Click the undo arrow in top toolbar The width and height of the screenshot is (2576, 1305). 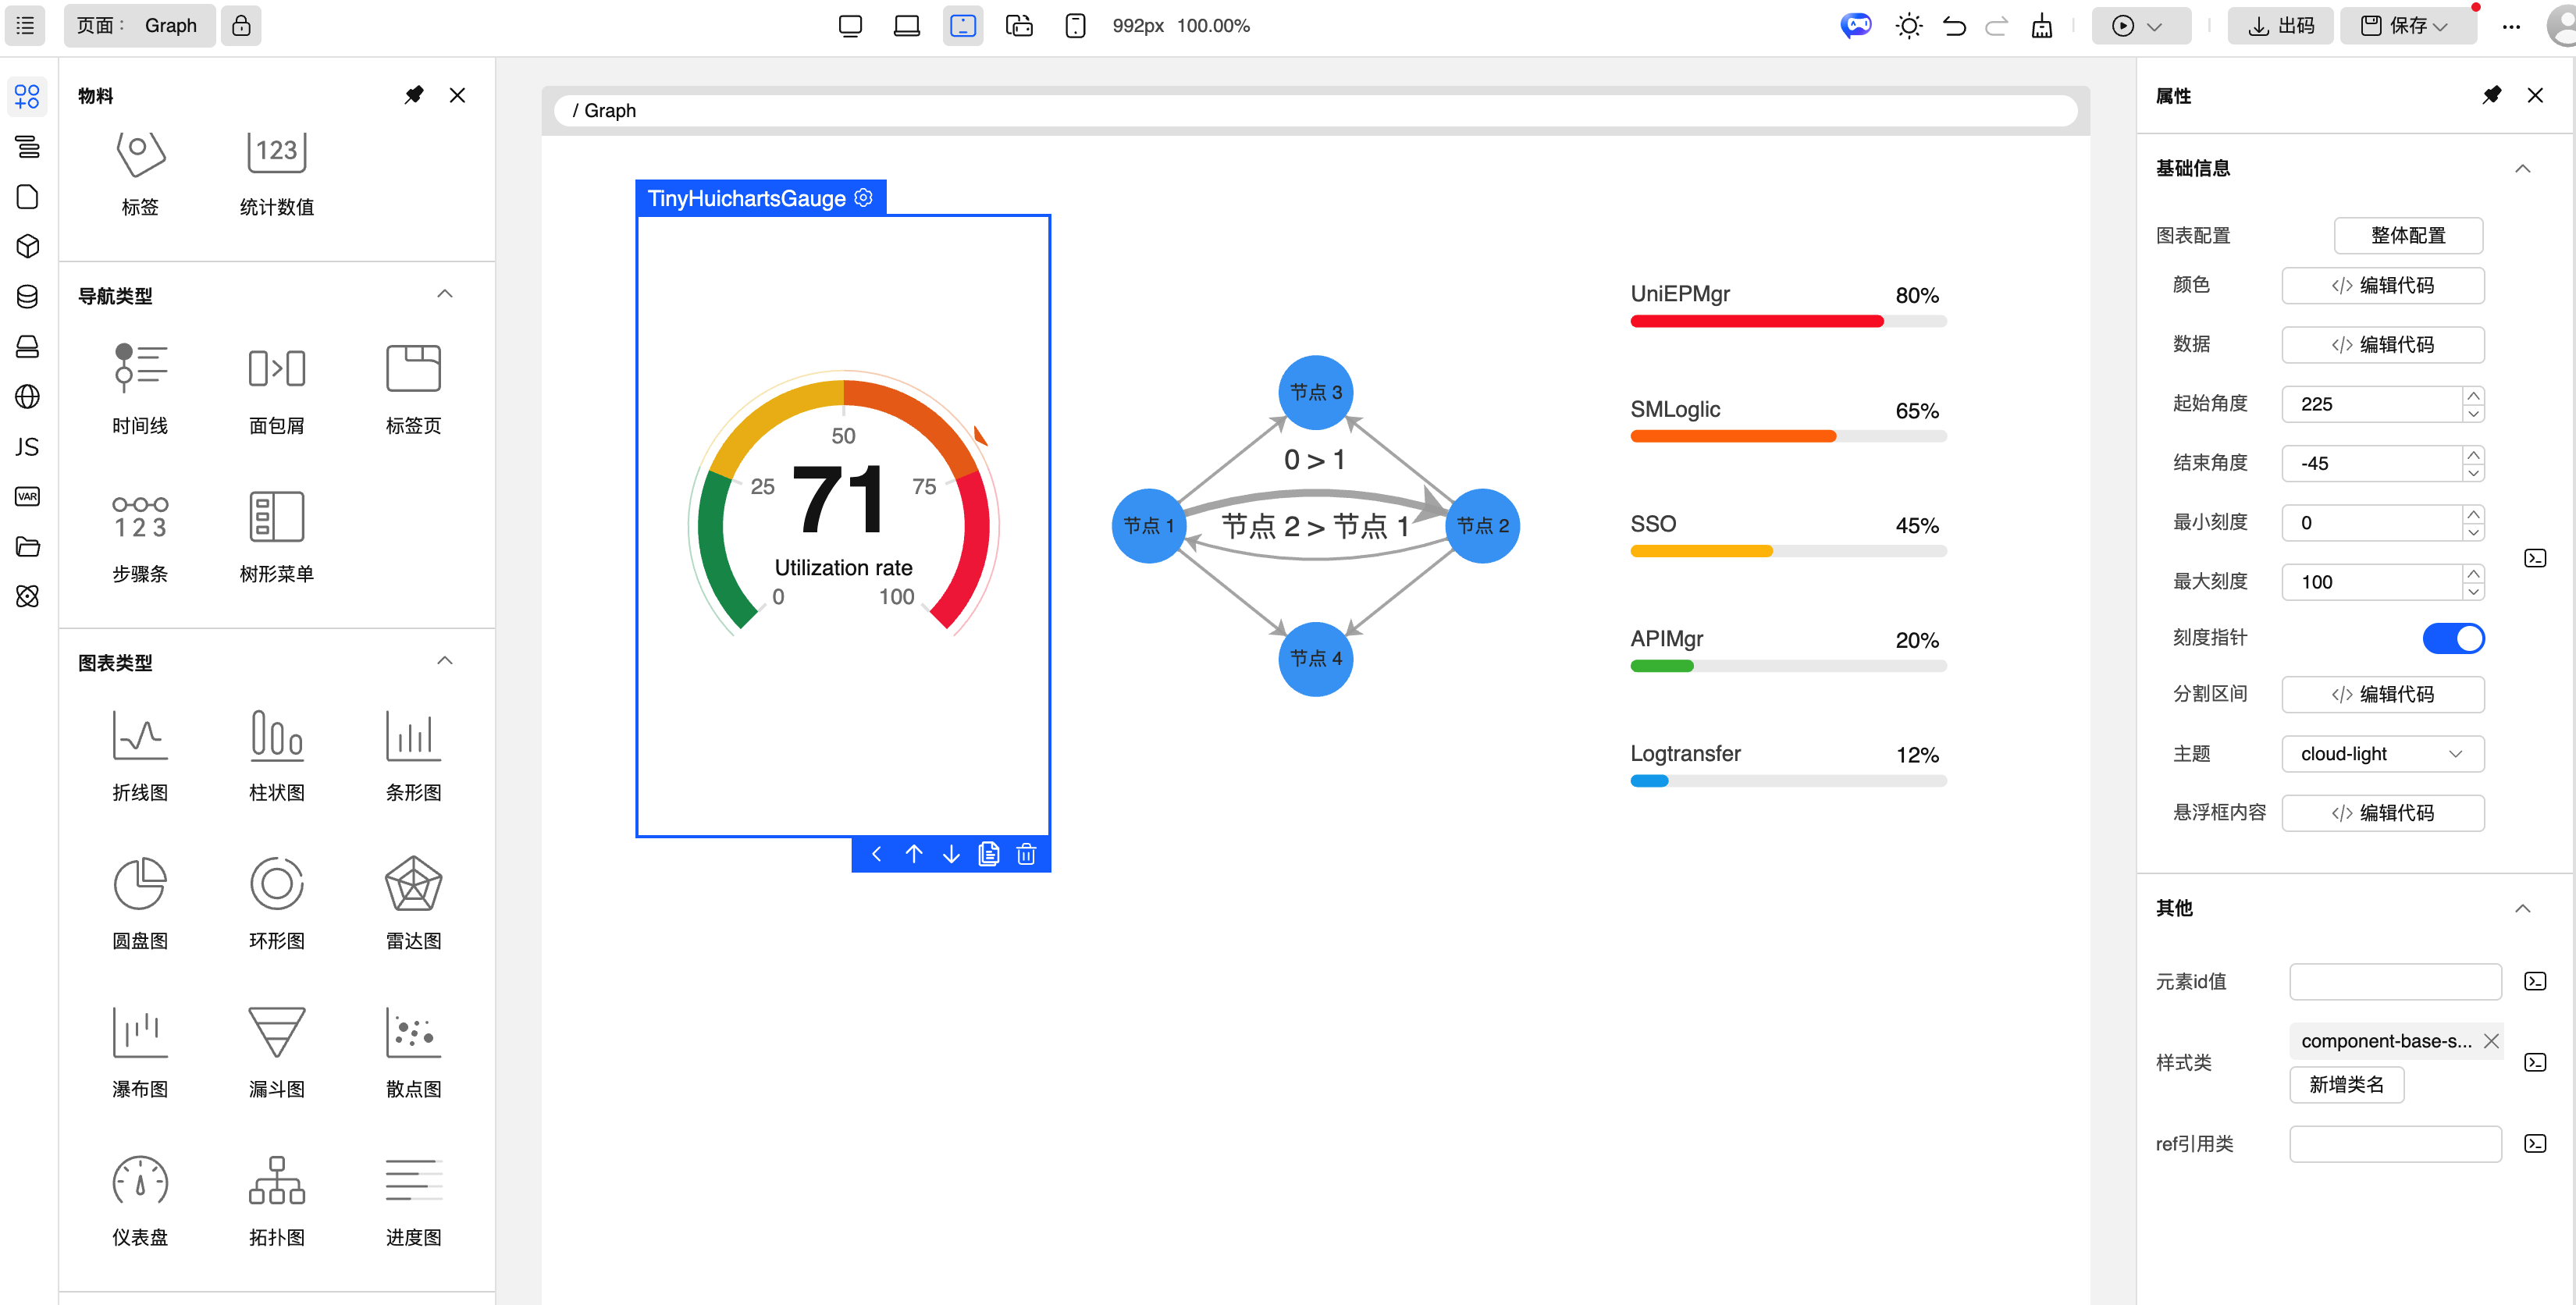[x=1953, y=26]
